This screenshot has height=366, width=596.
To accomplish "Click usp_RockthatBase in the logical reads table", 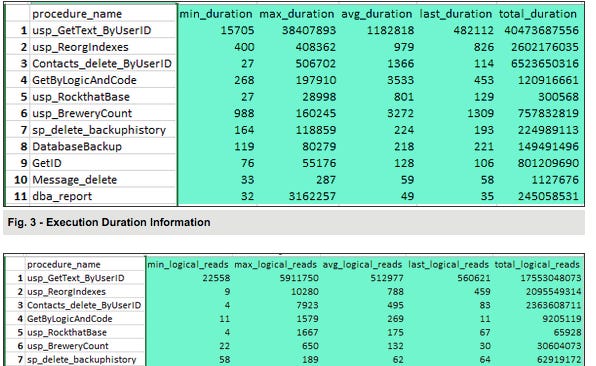I will pos(67,333).
